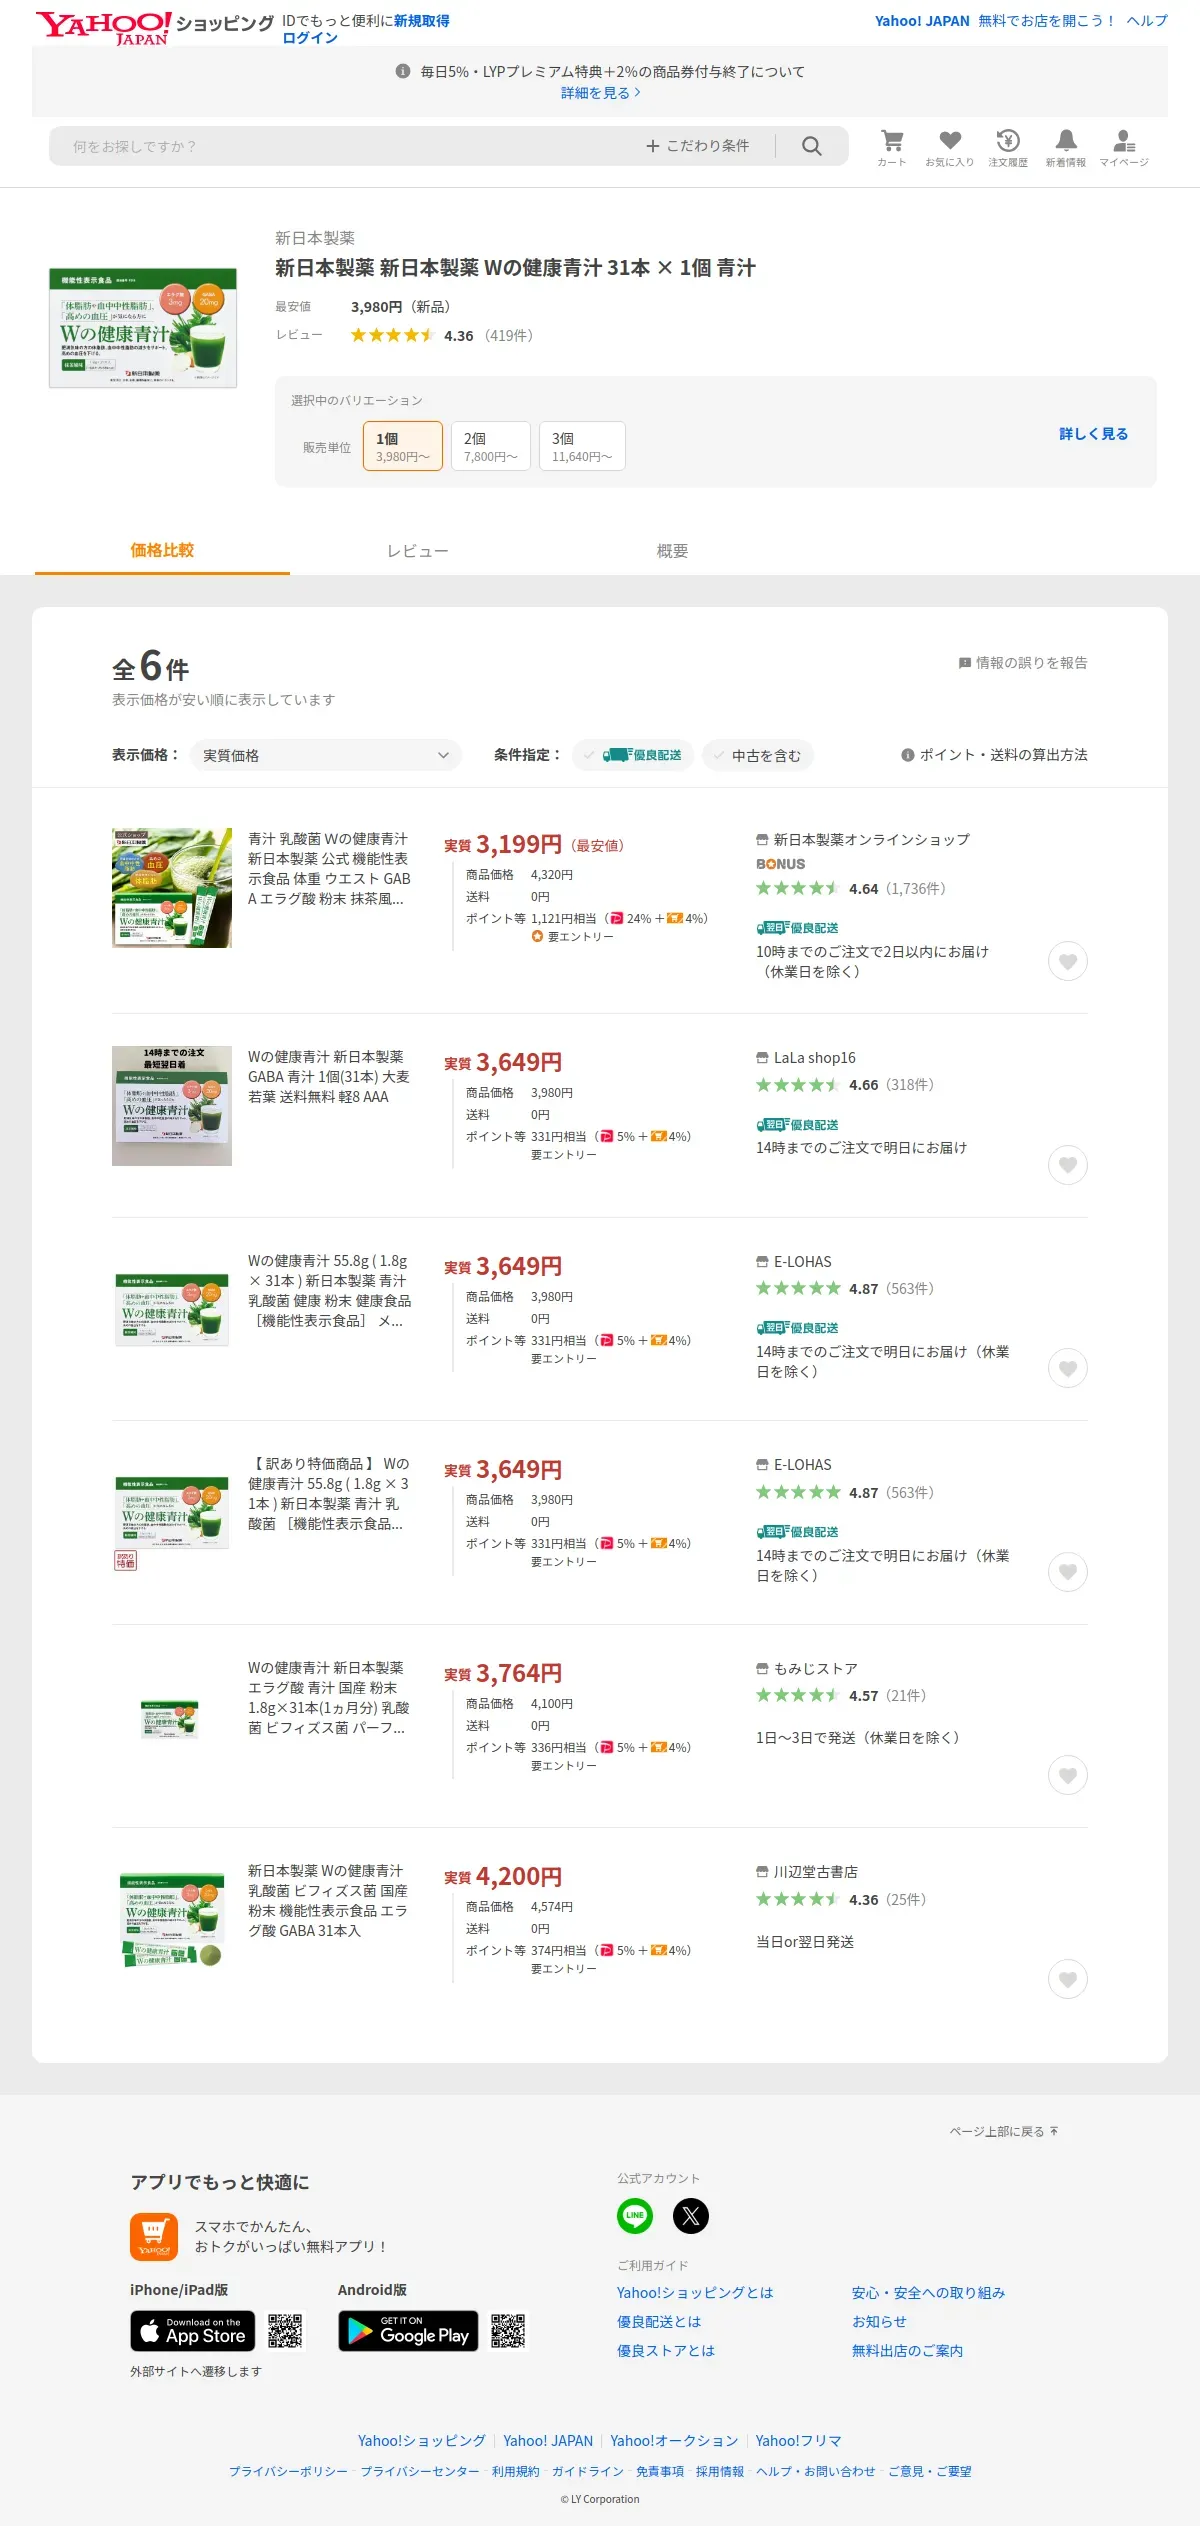This screenshot has height=2526, width=1200.
Task: Click the info icon beside ポイント・送料の算出方法
Action: pos(908,755)
